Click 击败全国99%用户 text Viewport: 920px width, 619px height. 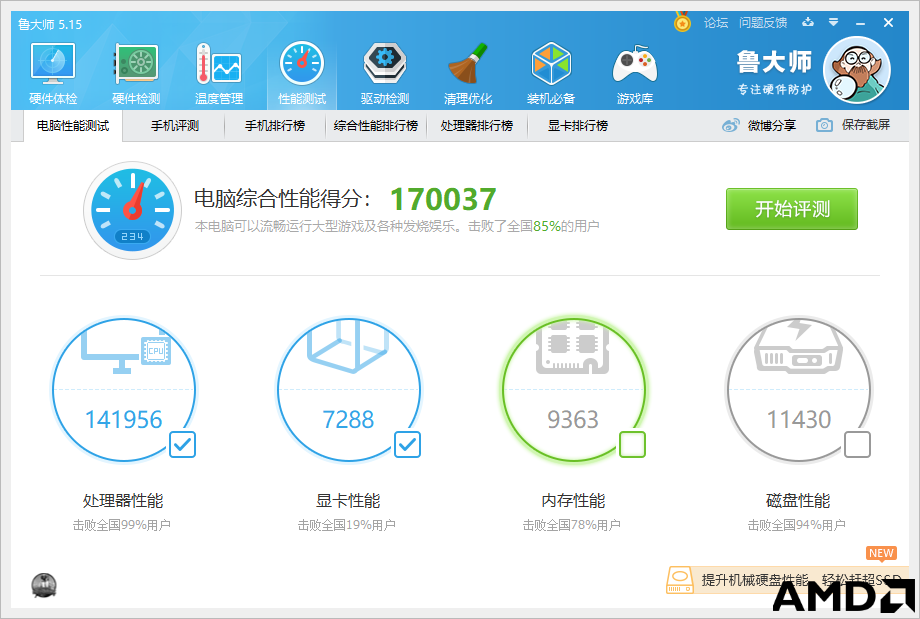[121, 525]
